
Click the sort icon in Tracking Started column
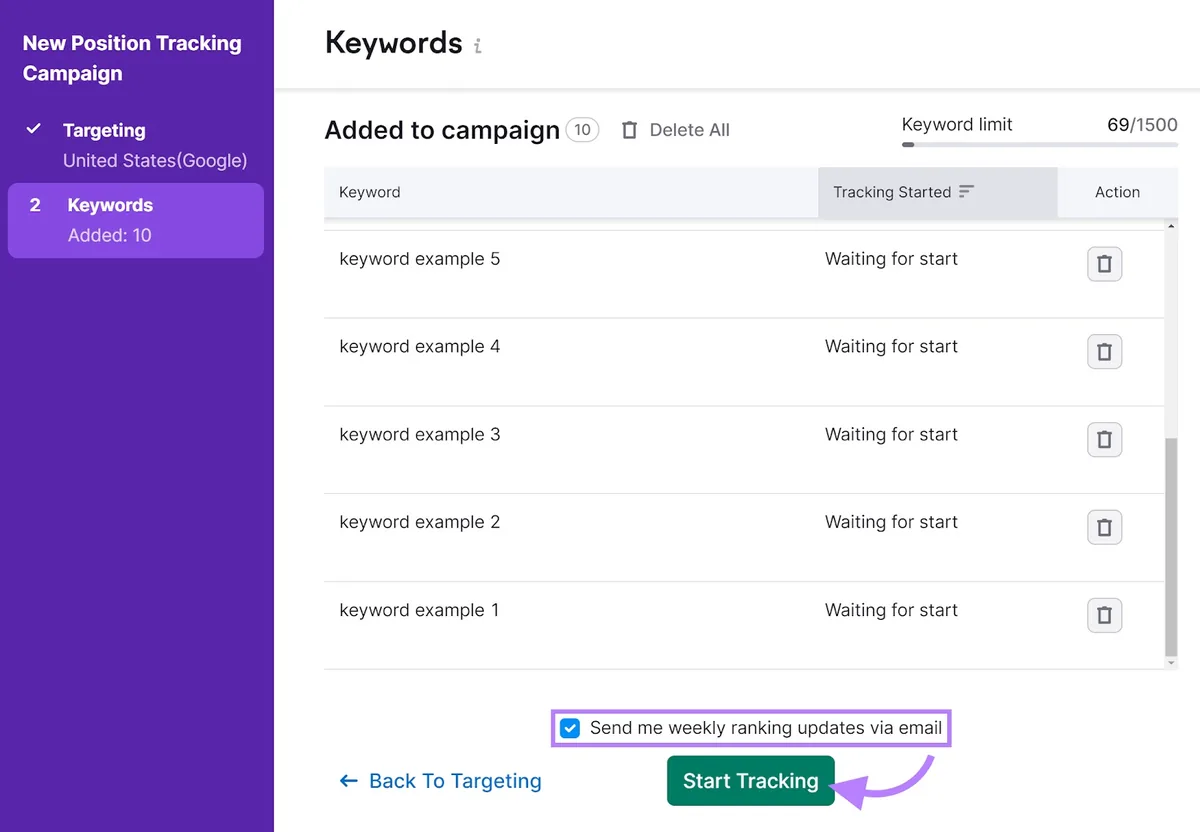coord(966,192)
